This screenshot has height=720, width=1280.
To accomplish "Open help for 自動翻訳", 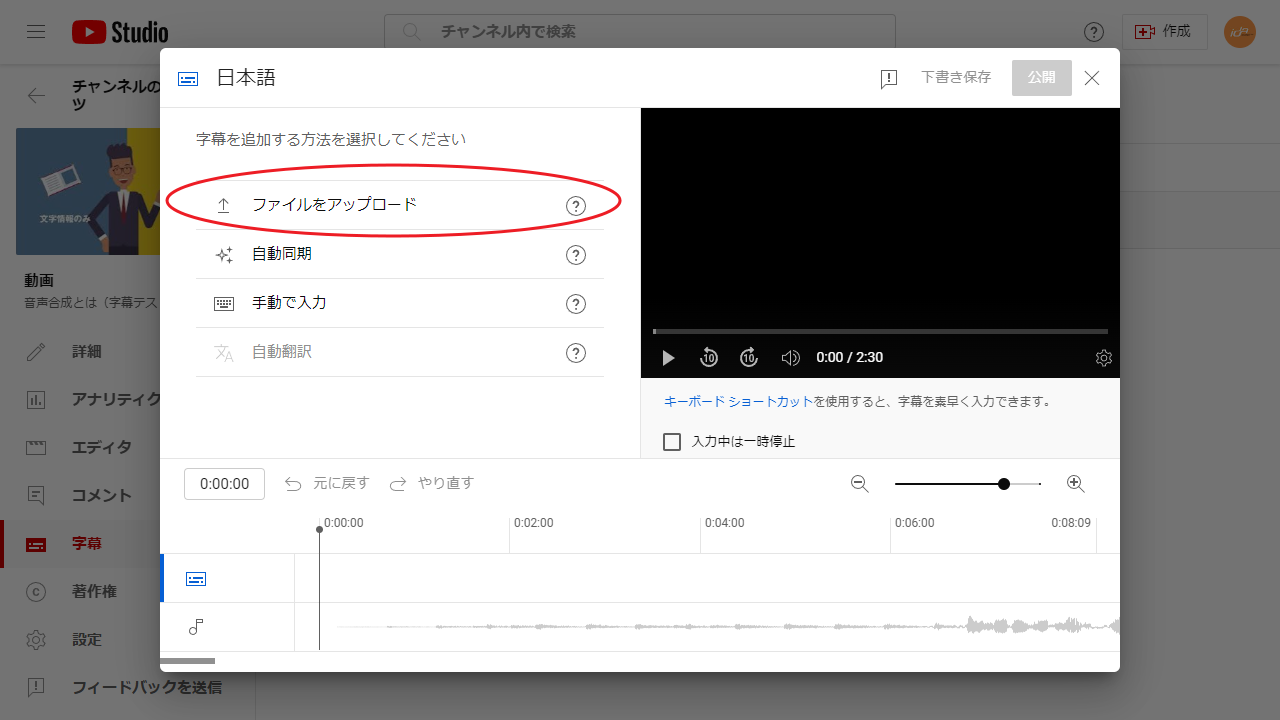I will tap(576, 353).
